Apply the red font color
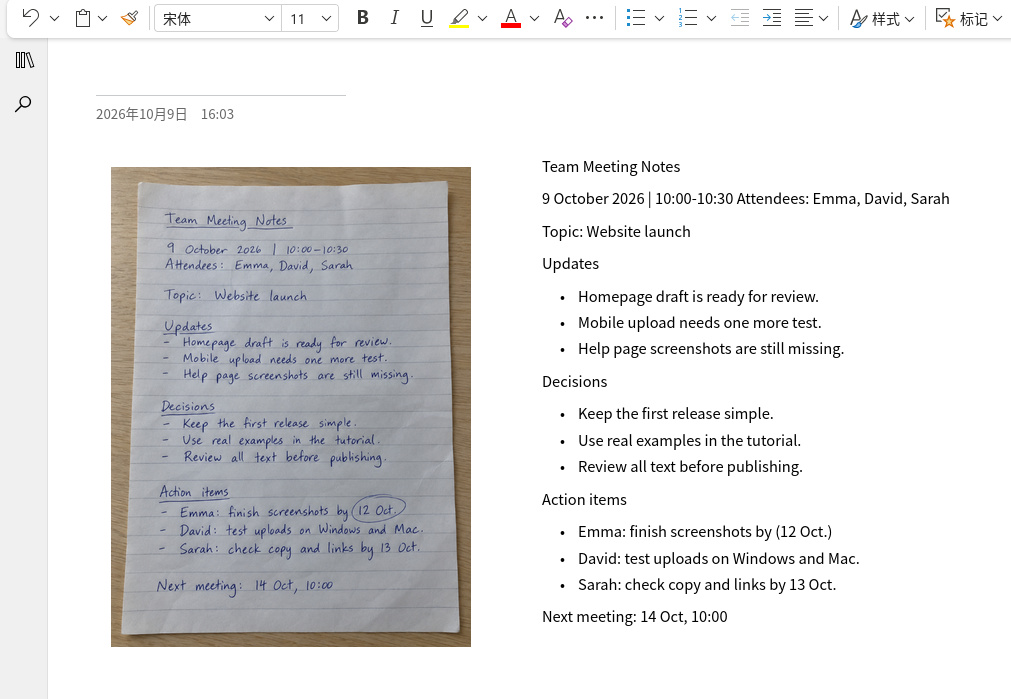1011x699 pixels. [x=511, y=18]
